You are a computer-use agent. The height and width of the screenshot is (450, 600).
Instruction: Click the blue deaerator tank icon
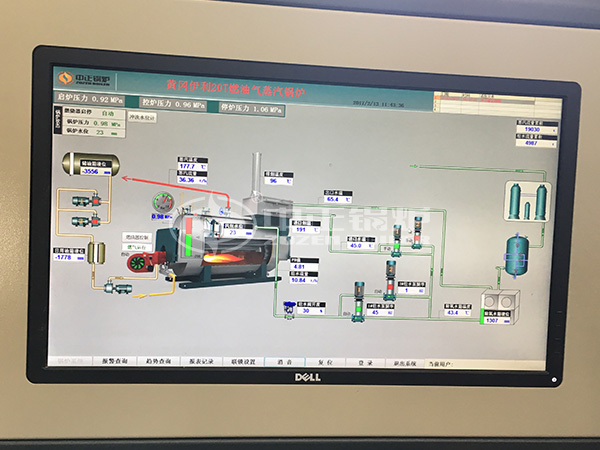pos(516,253)
